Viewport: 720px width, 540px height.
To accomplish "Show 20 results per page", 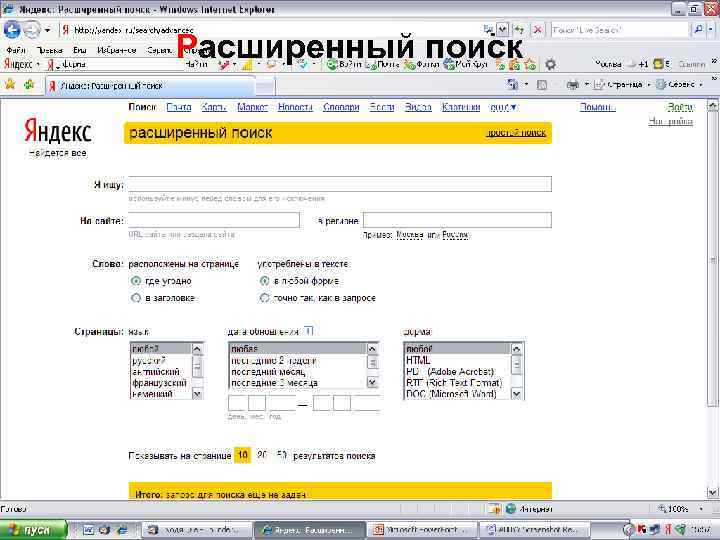I will coord(262,456).
